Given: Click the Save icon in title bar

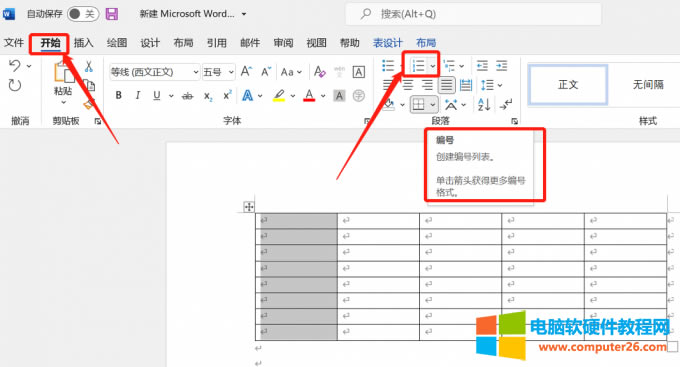Looking at the screenshot, I should tap(112, 14).
